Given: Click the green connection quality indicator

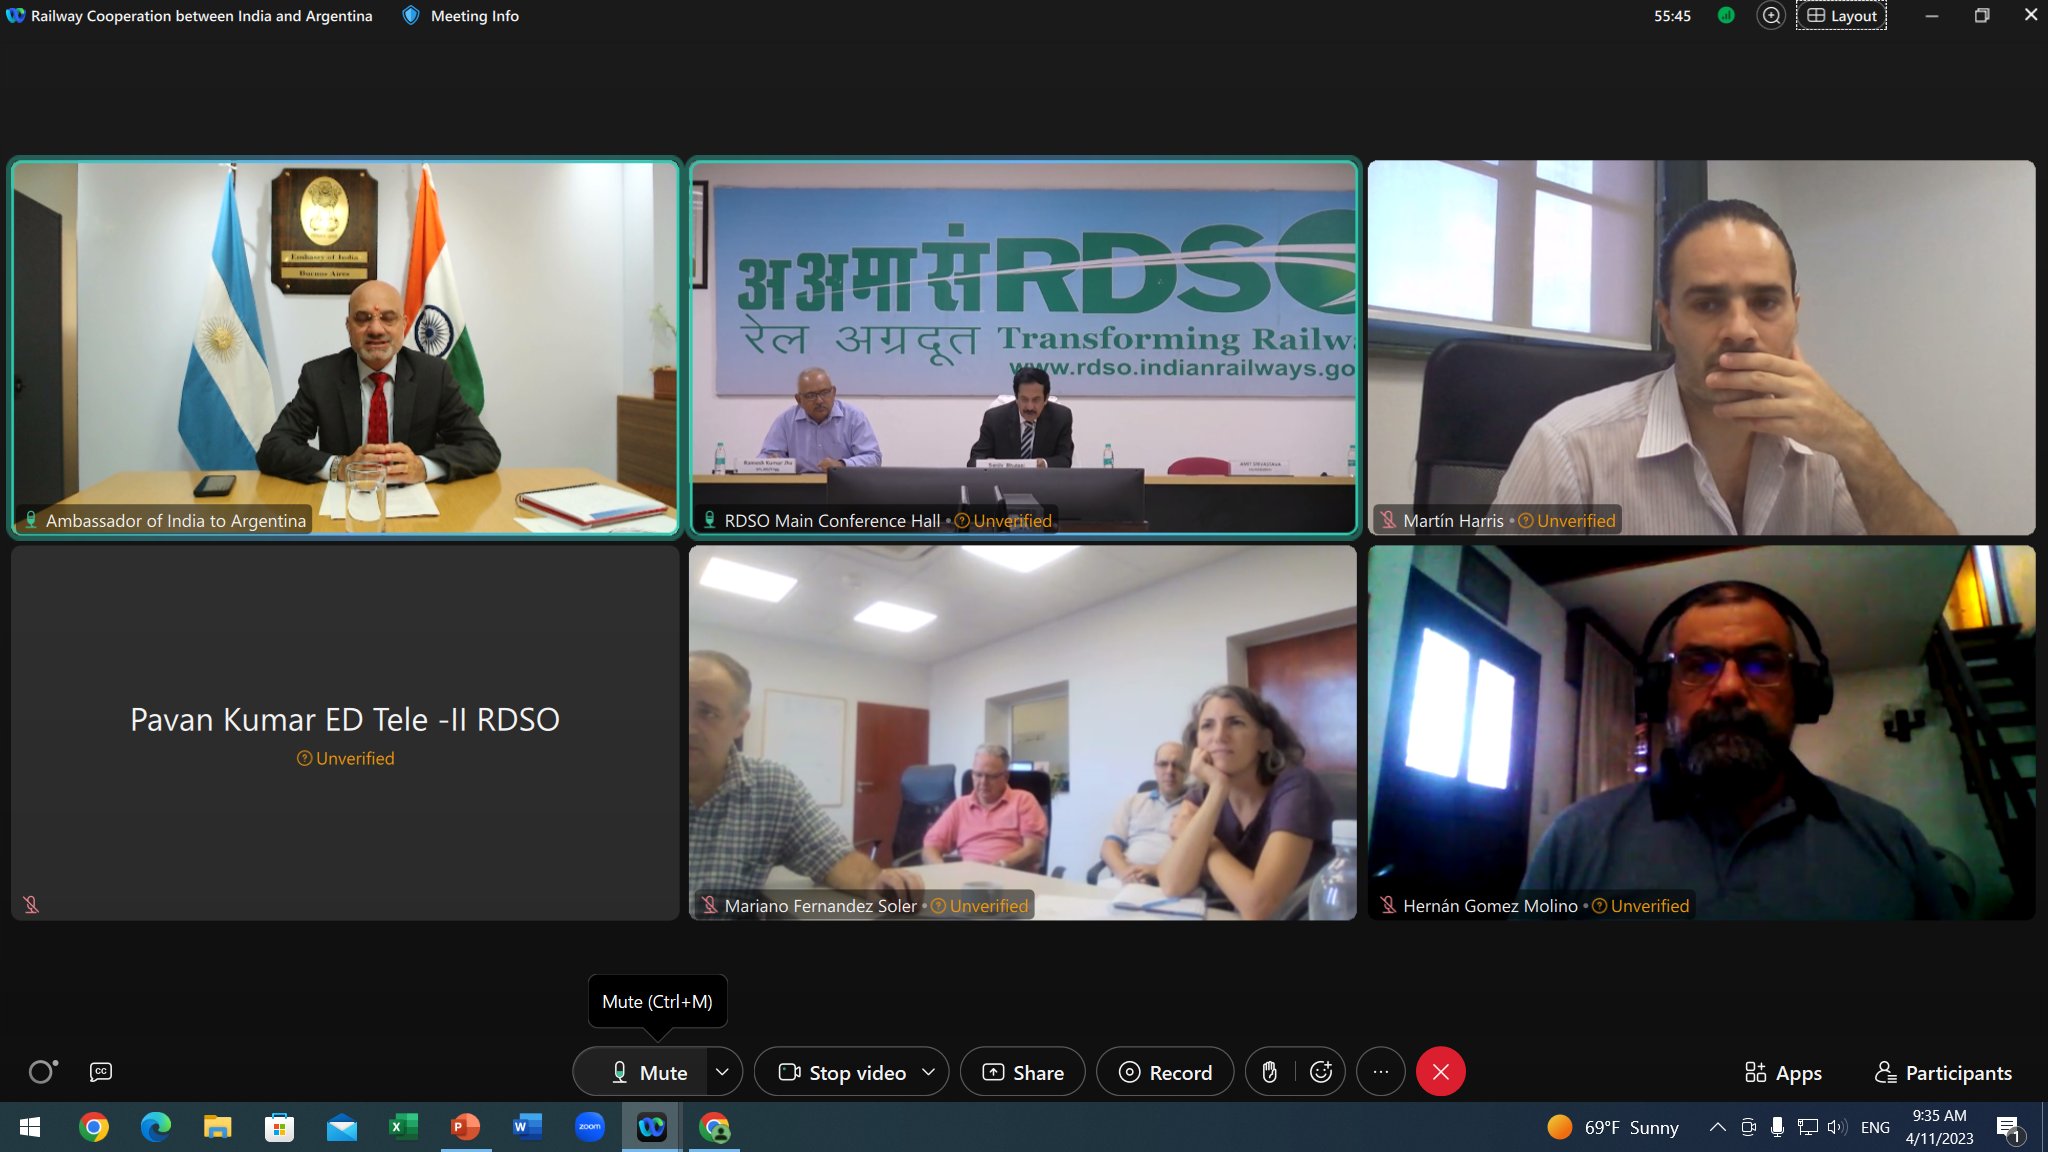Looking at the screenshot, I should pyautogui.click(x=1725, y=16).
